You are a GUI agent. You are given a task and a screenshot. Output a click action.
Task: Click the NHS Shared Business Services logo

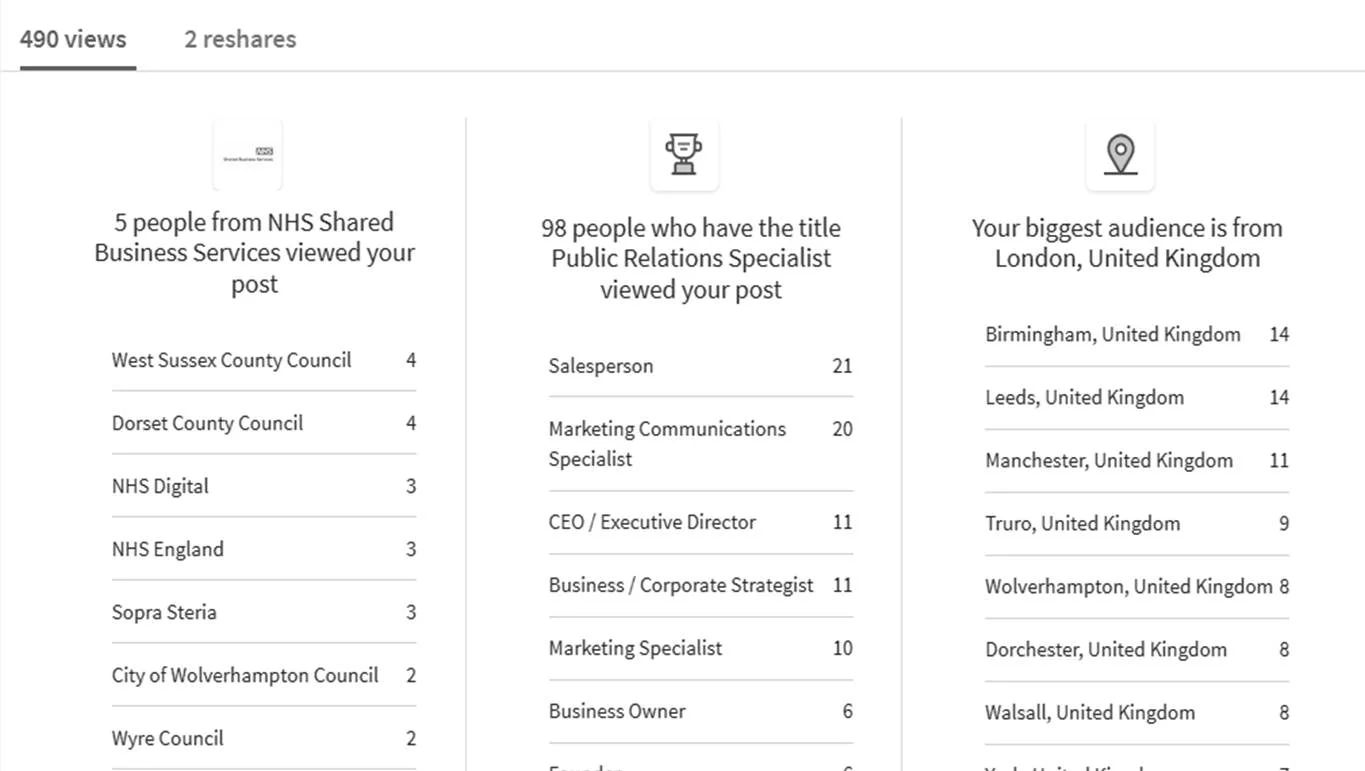(x=248, y=154)
